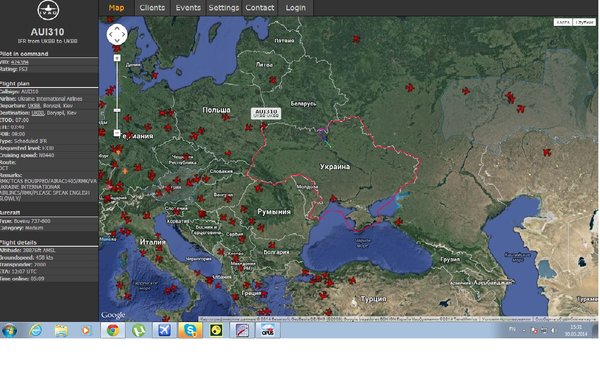Viewport: 600px width, 375px height.
Task: Open Internet Explorer from the taskbar
Action: (36, 330)
